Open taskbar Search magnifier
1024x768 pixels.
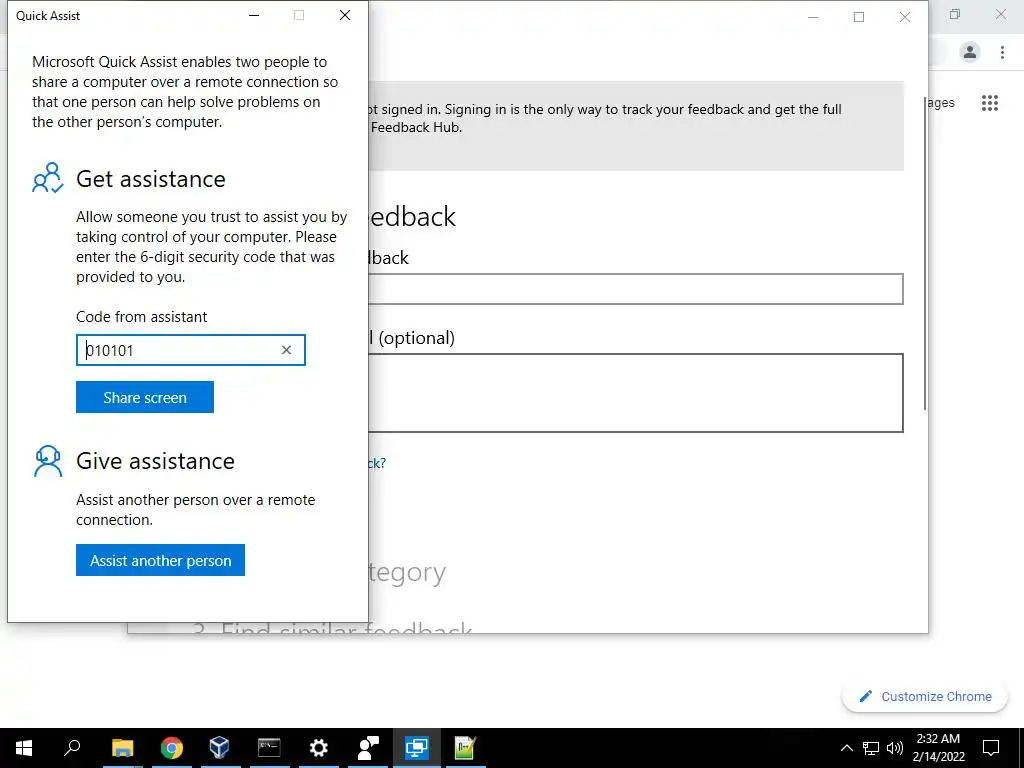click(x=72, y=748)
